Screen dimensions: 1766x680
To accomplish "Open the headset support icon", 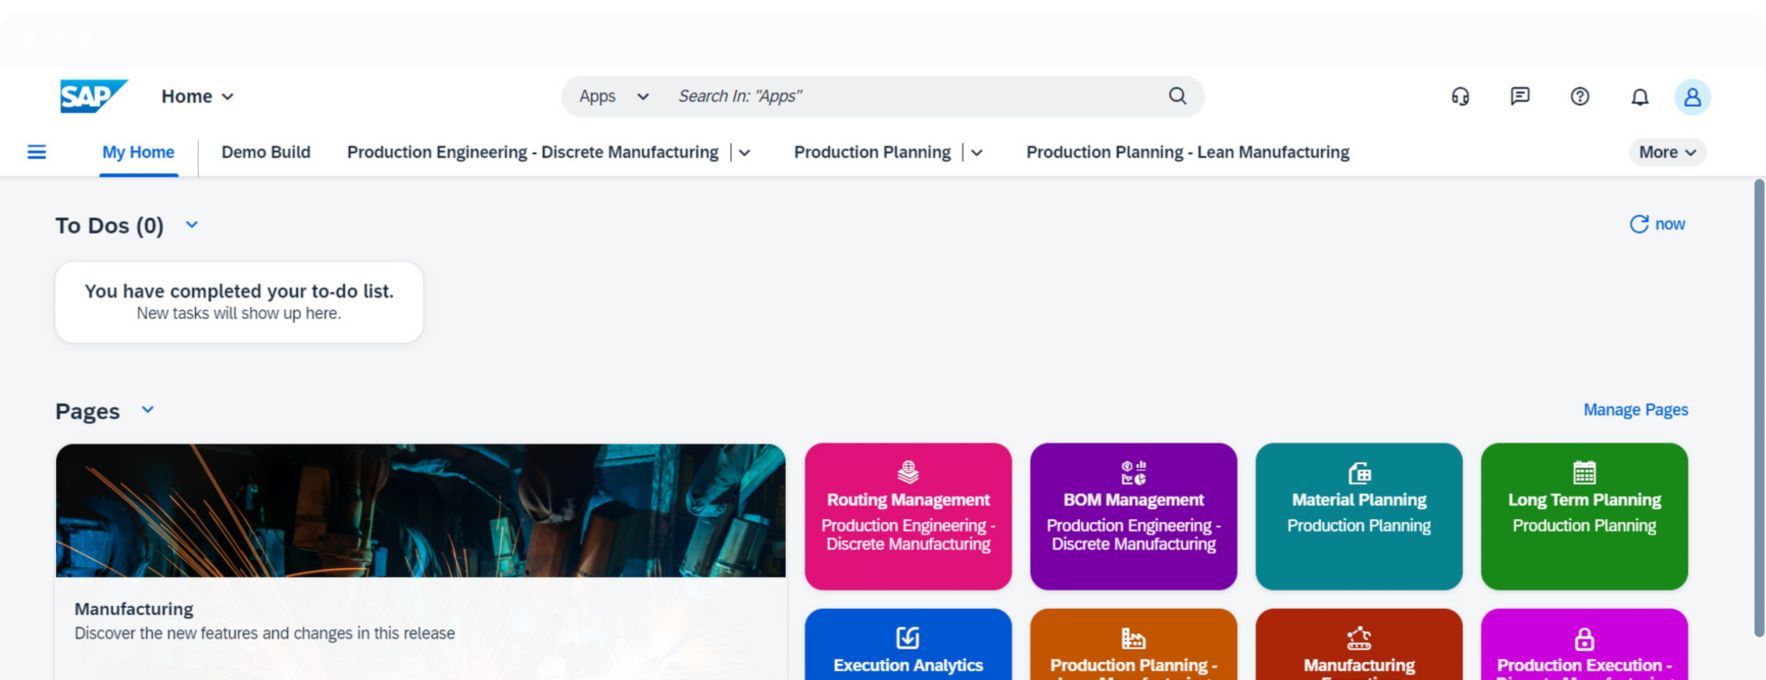I will [x=1460, y=96].
